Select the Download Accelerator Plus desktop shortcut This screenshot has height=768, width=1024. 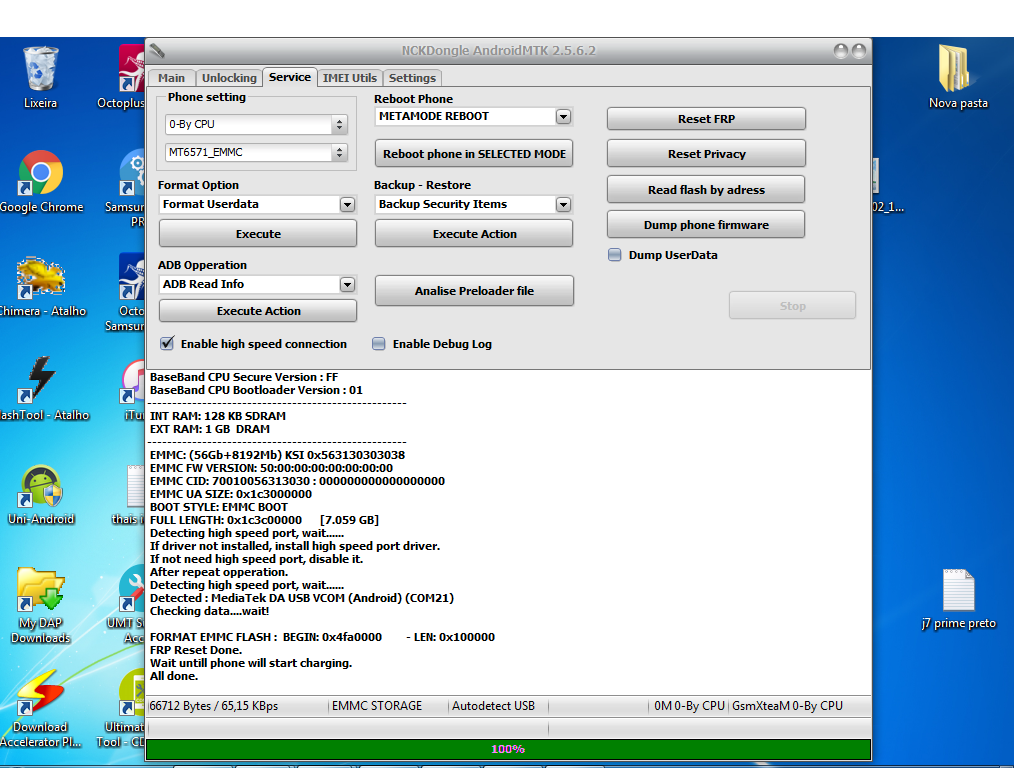point(40,709)
